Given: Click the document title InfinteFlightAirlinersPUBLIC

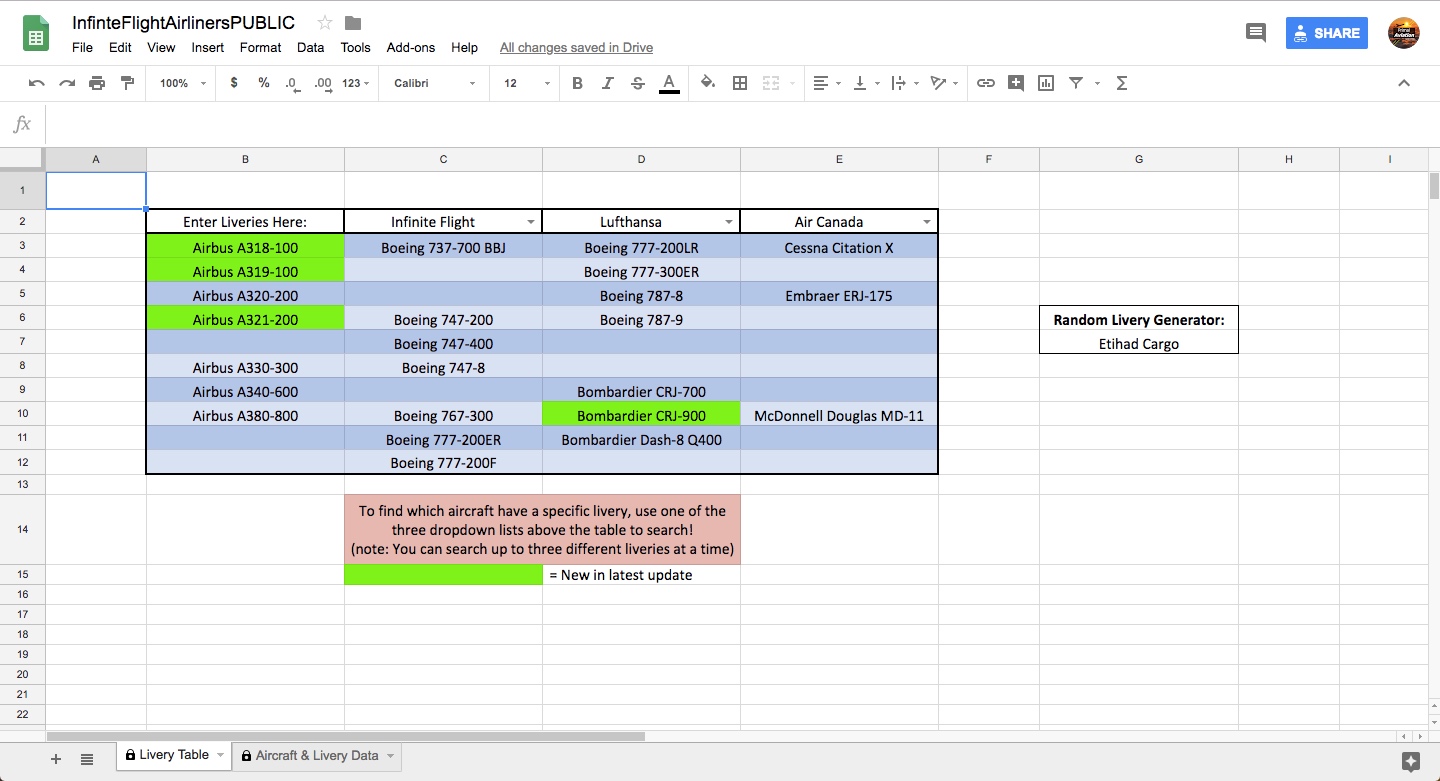Looking at the screenshot, I should [183, 22].
